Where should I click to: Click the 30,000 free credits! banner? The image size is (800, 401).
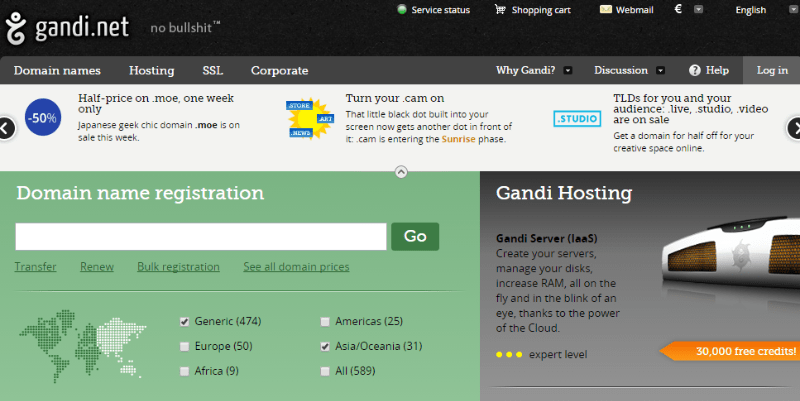(730, 351)
